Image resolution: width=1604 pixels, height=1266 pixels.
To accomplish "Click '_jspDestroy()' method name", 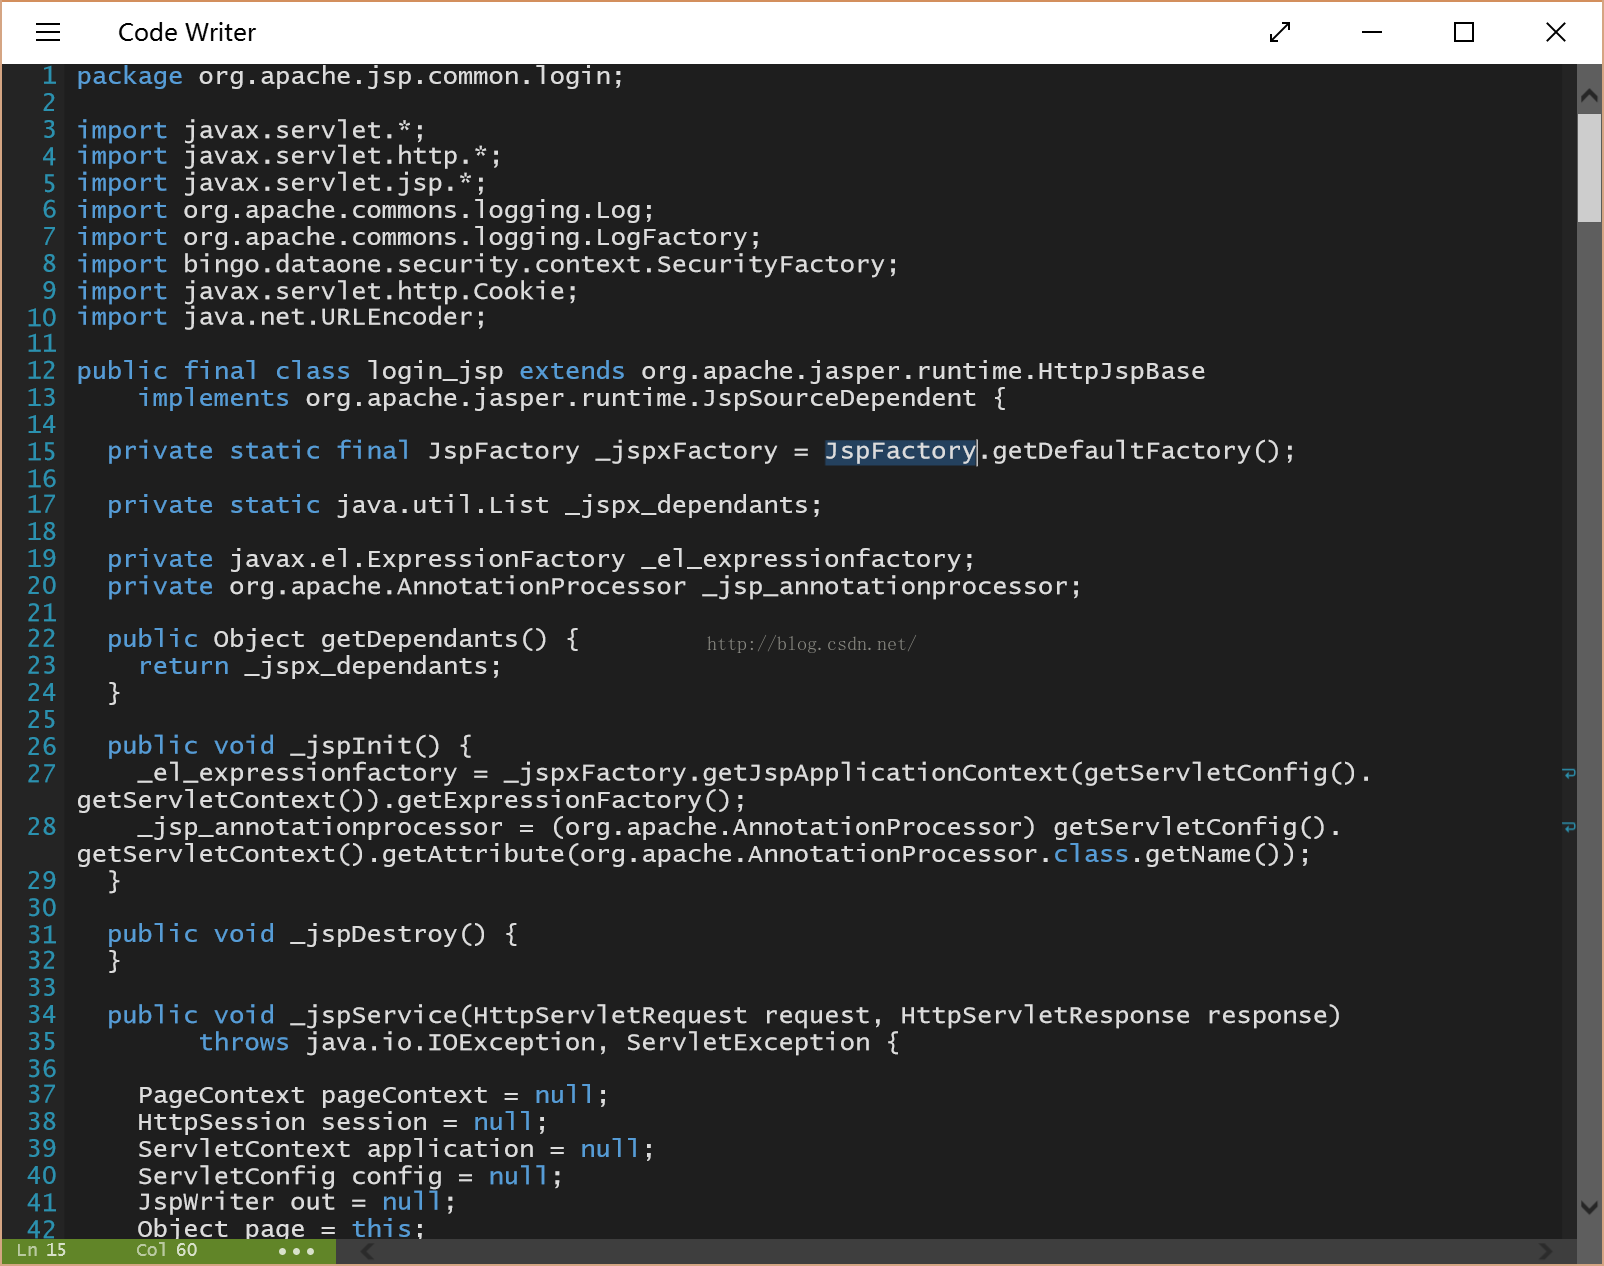I will click(x=388, y=935).
